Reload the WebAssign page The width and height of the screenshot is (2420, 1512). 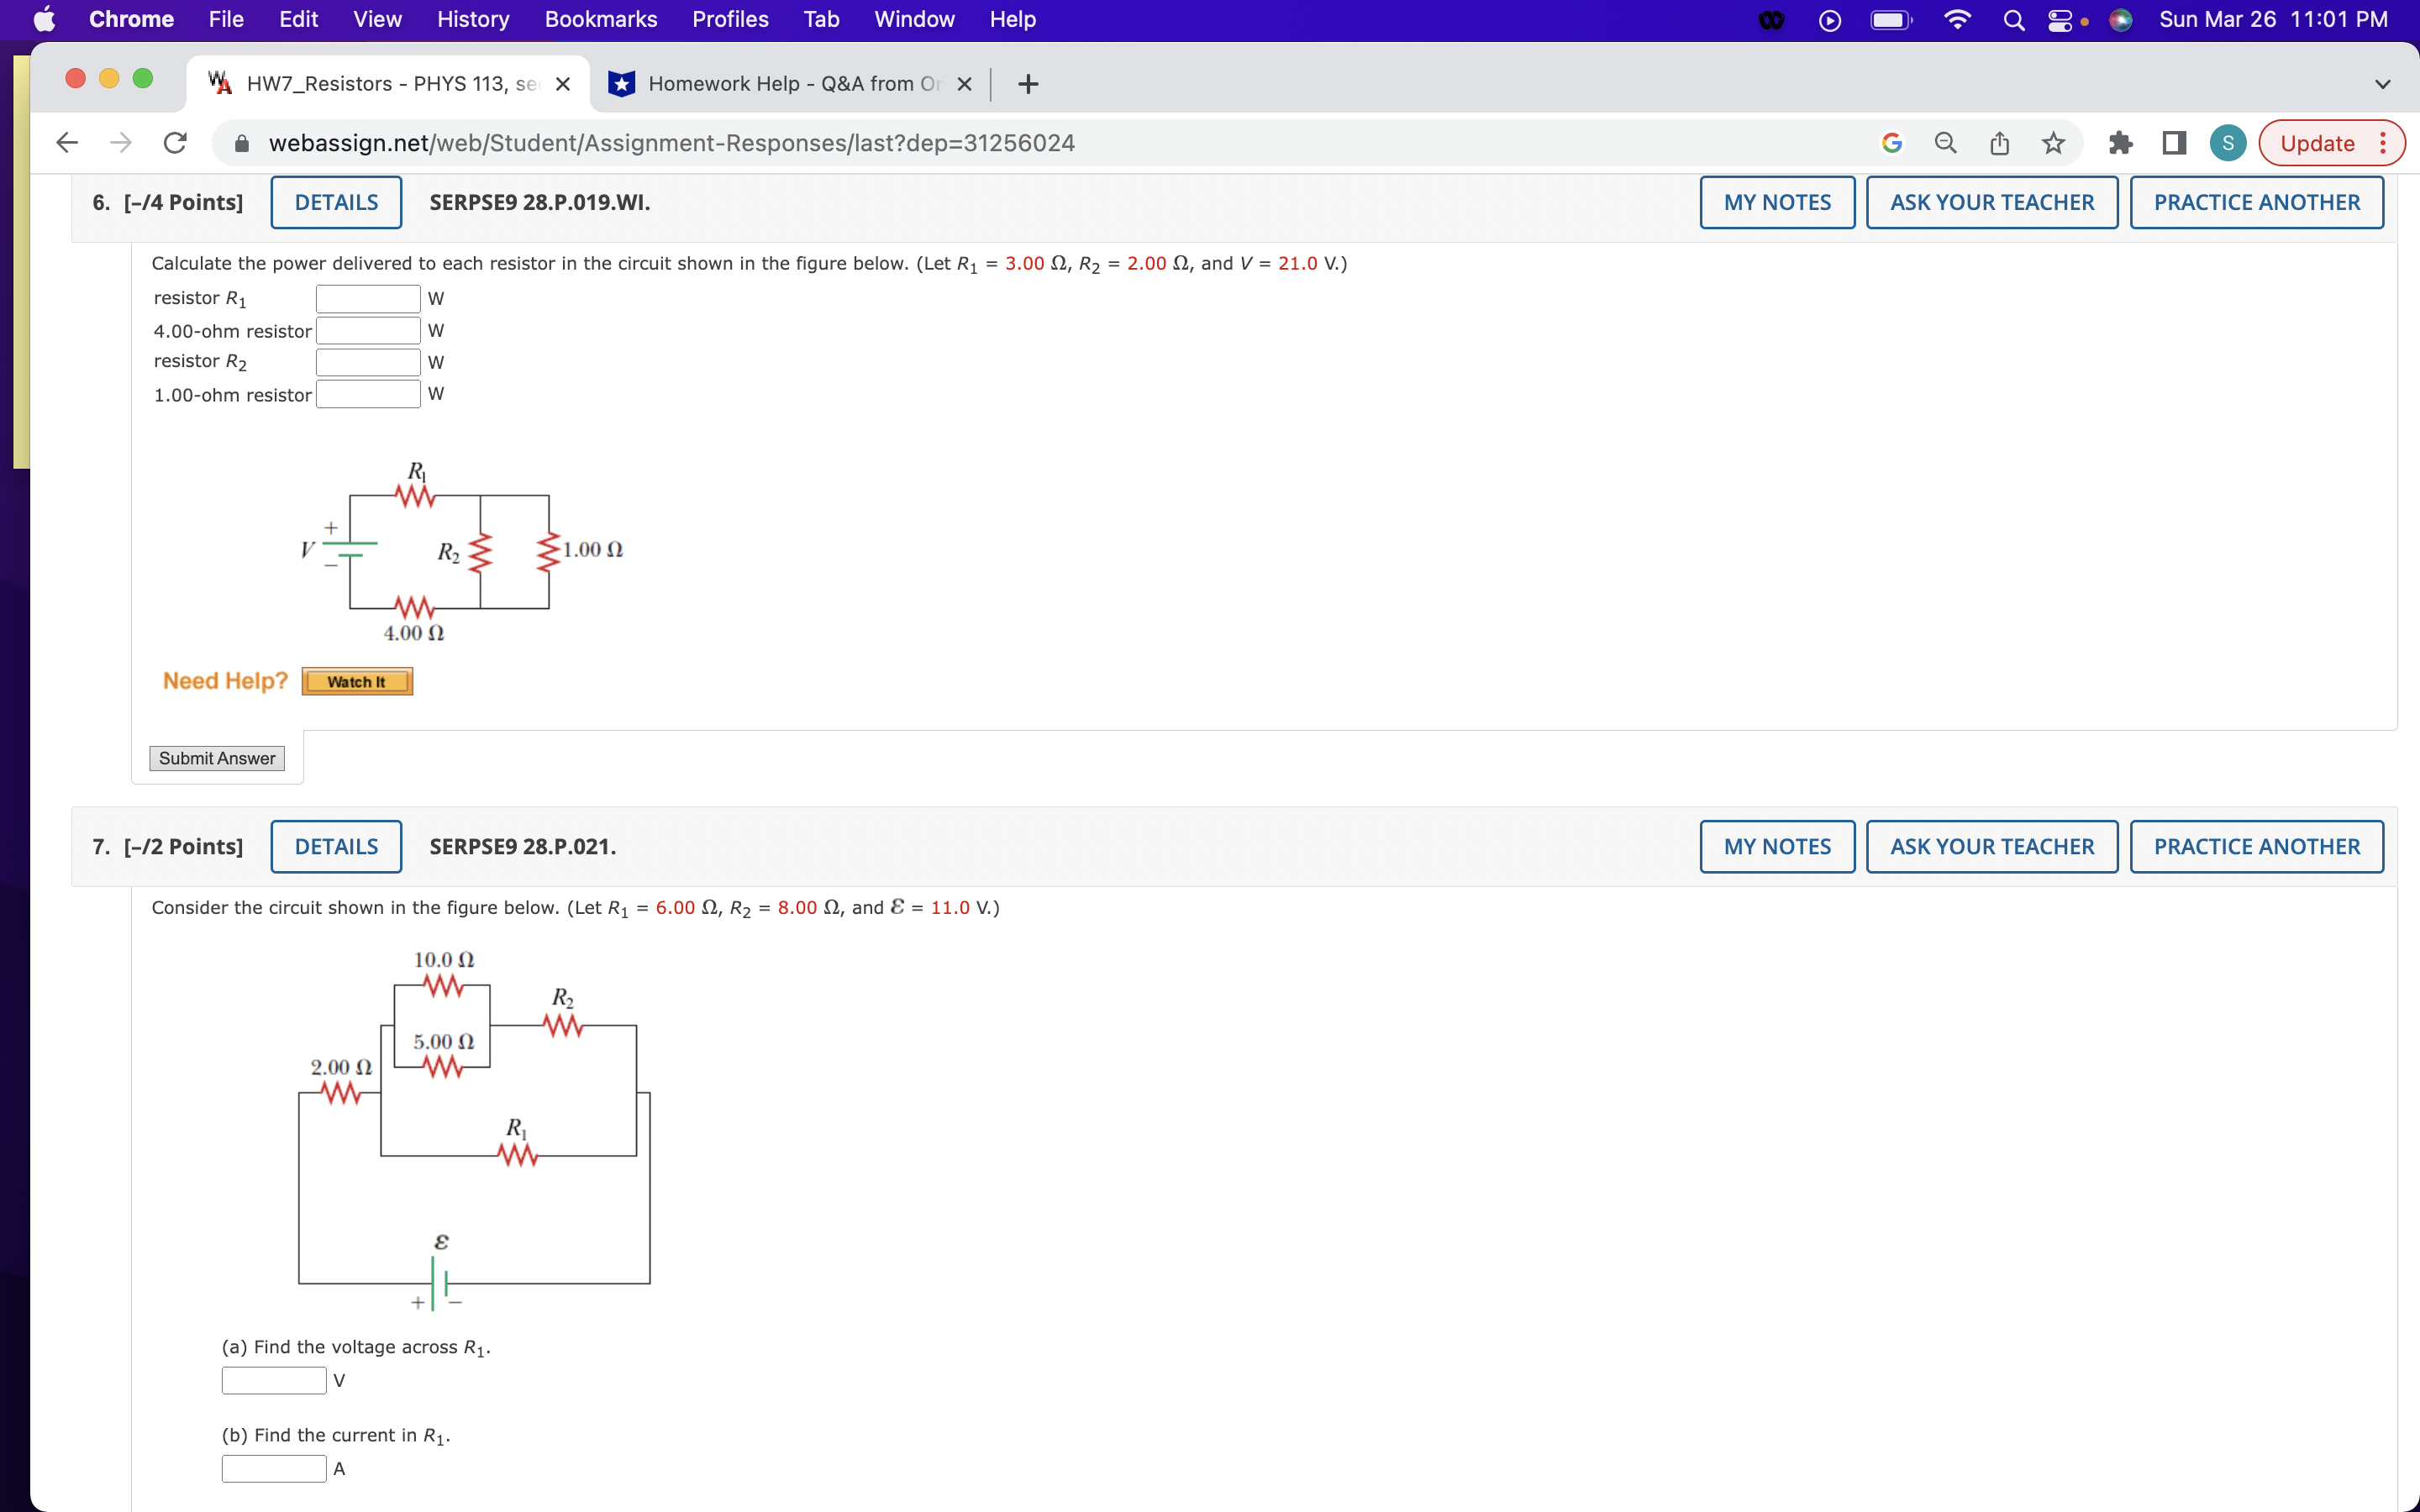click(175, 143)
